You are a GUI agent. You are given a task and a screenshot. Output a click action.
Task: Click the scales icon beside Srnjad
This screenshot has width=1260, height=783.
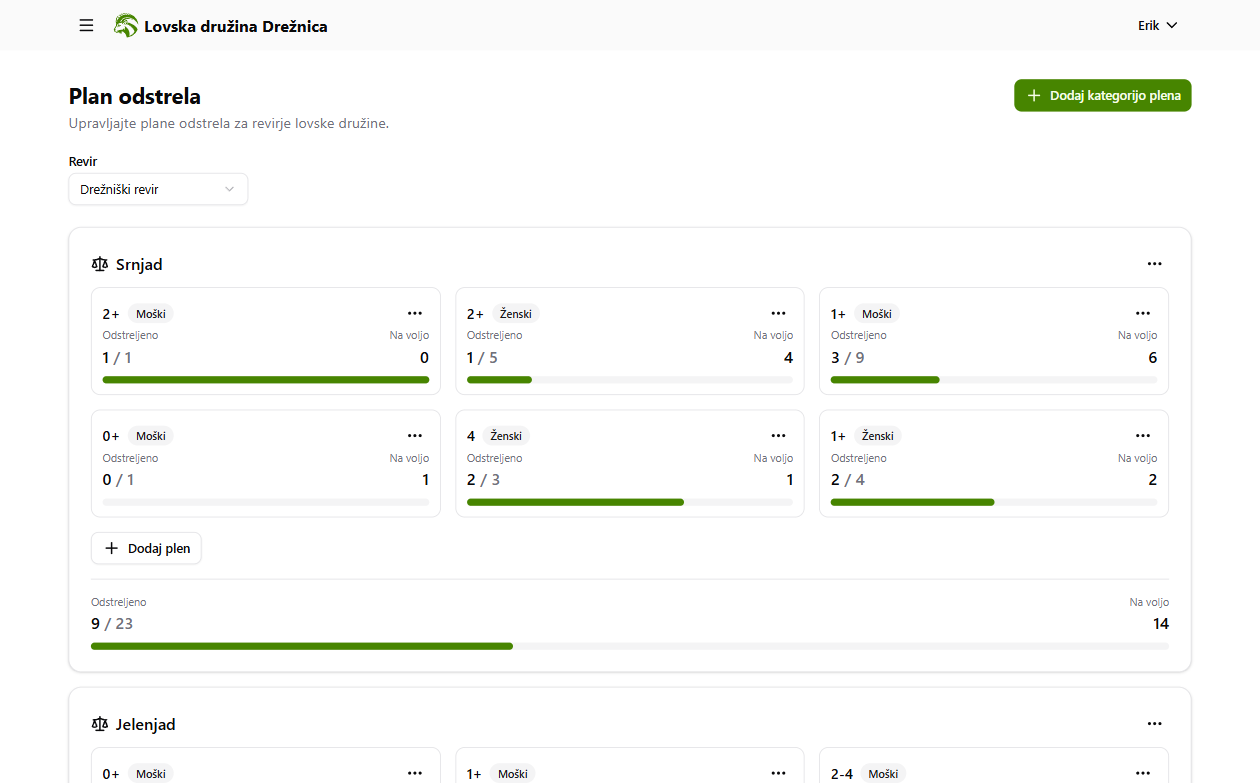click(x=100, y=265)
